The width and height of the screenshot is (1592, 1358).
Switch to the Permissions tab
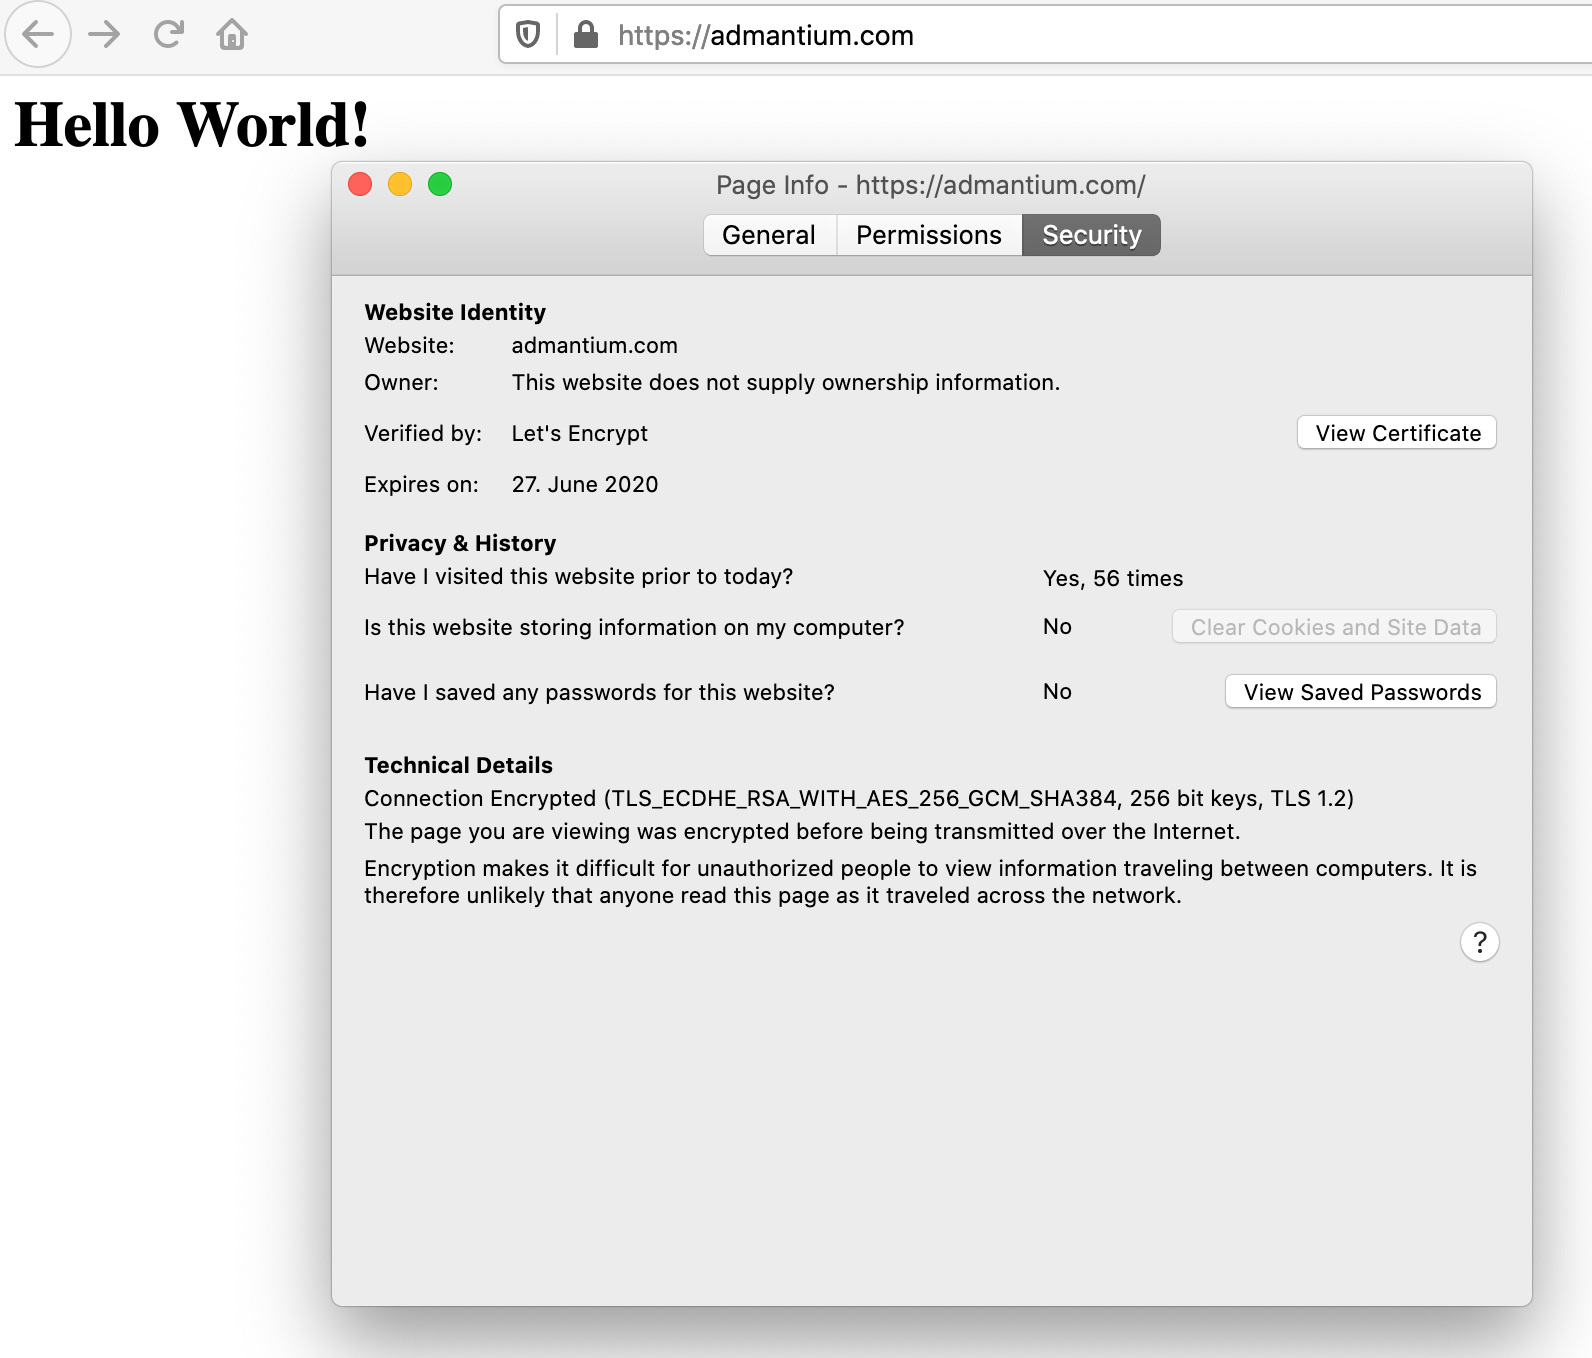coord(929,235)
